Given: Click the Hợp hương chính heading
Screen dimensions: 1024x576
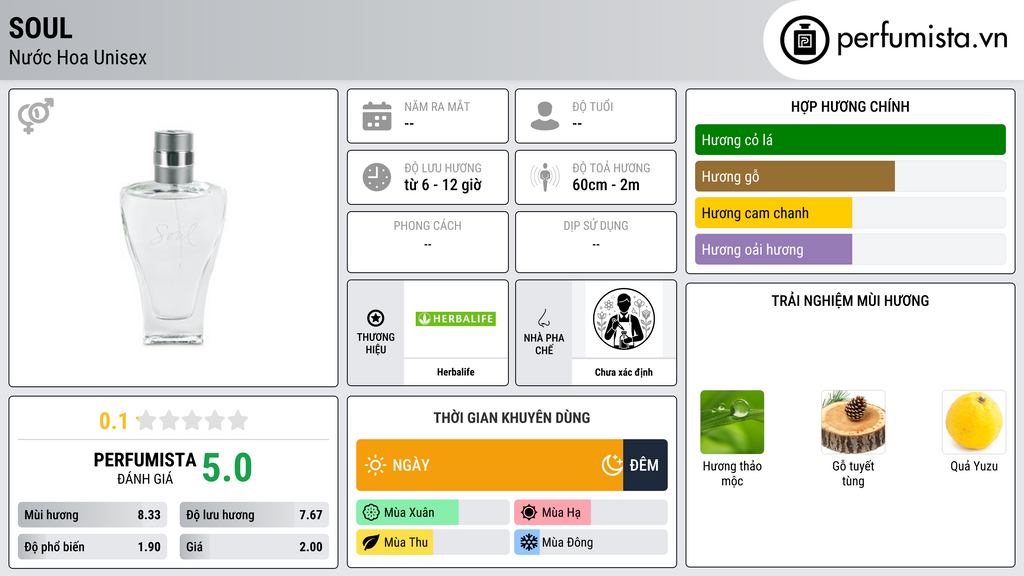Looking at the screenshot, I should (850, 106).
